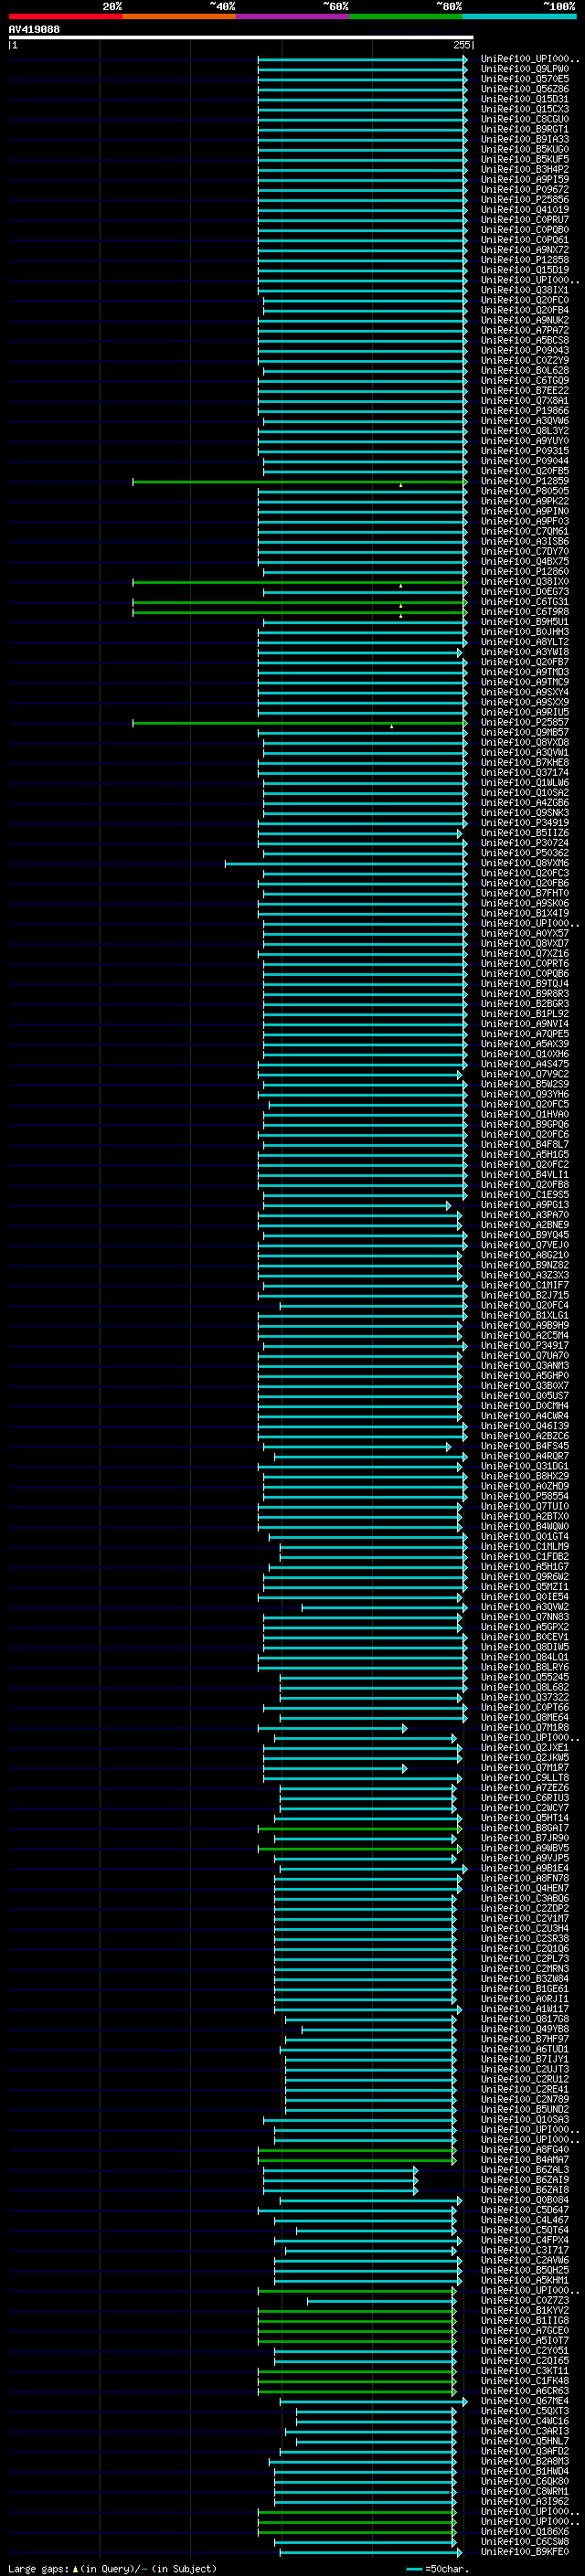Select hit label UniRef100_B9KFE0
Image resolution: width=585 pixels, height=2576 pixels.
525,2551
